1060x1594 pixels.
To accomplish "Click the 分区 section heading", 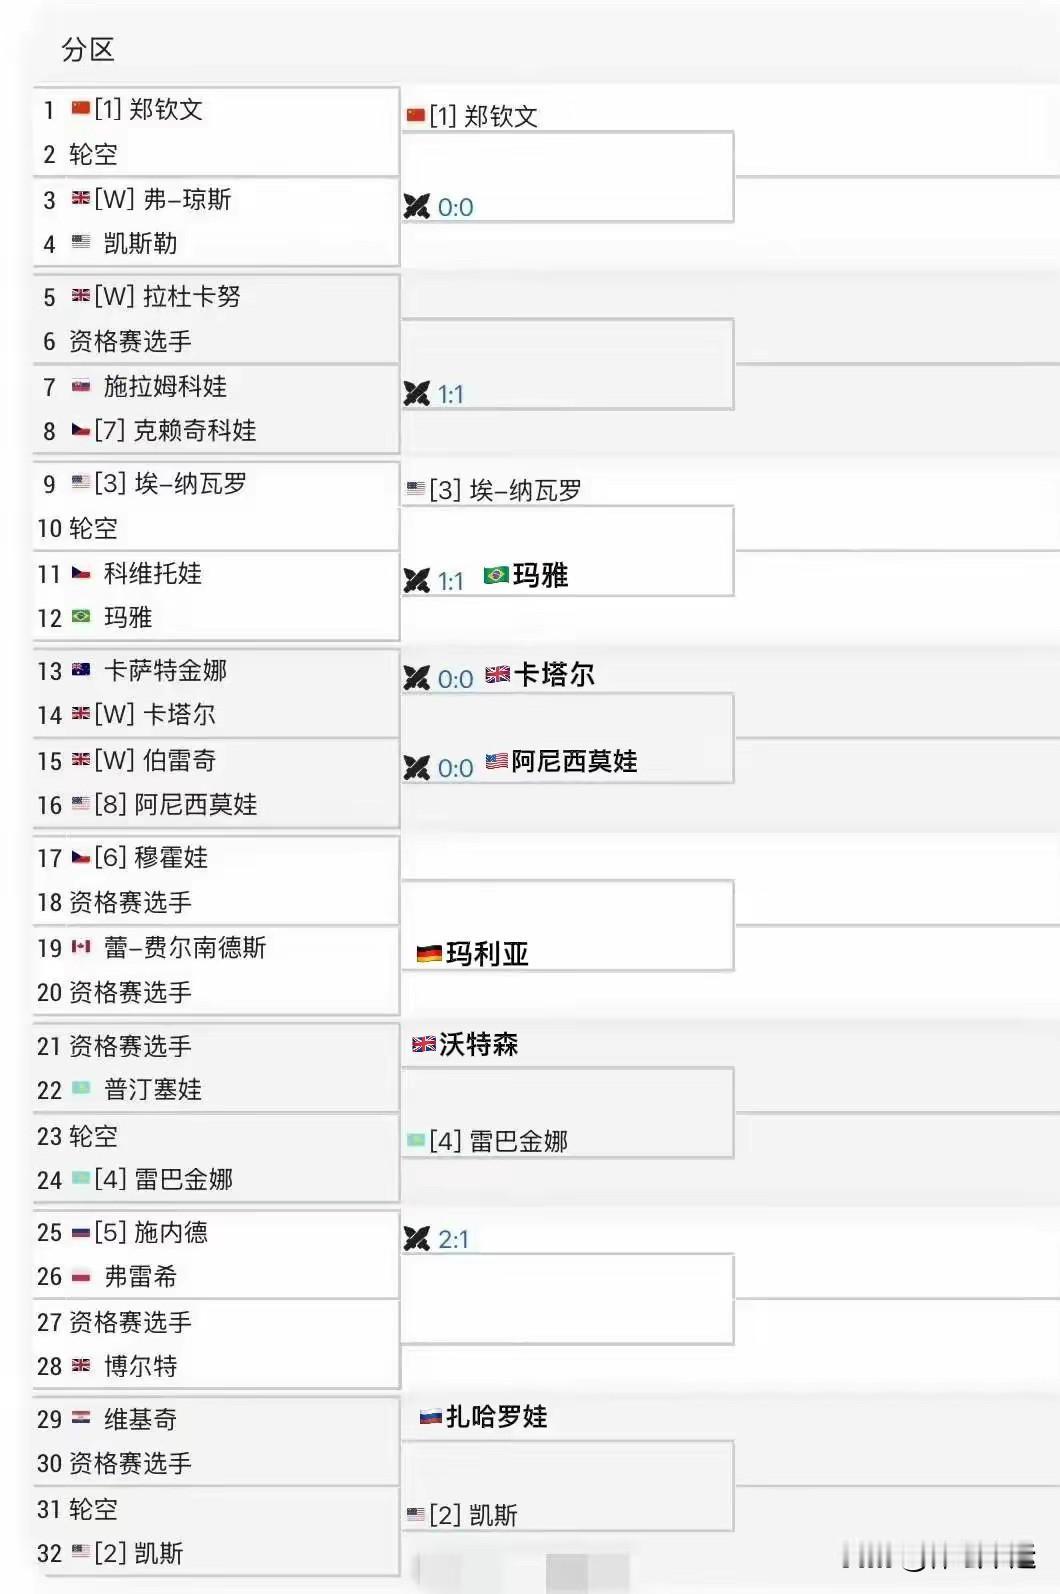I will 88,50.
